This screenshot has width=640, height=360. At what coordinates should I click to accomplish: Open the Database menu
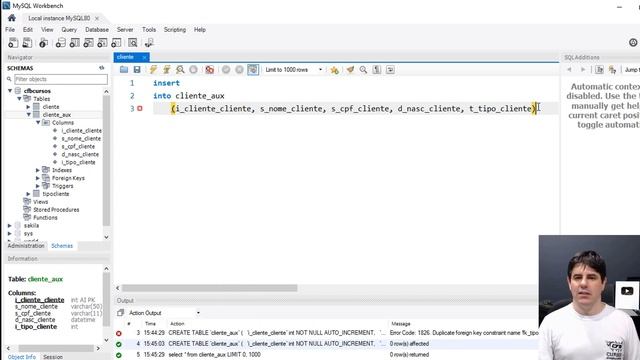[x=97, y=30]
